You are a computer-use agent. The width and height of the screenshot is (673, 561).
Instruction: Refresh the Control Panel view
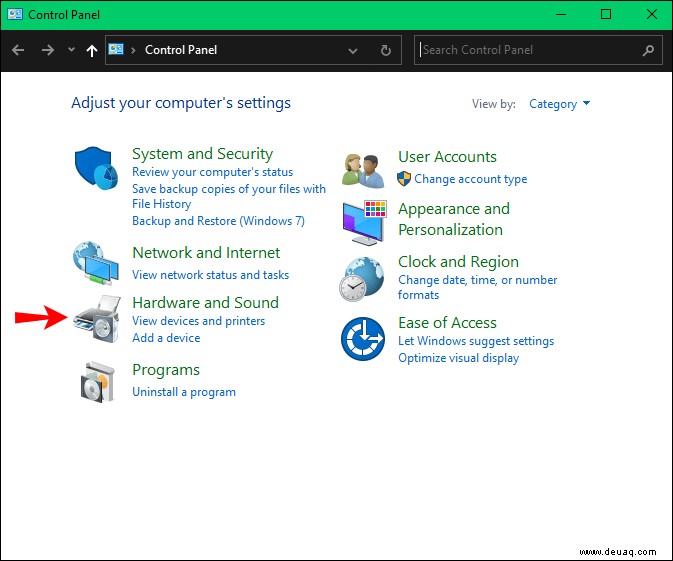click(x=385, y=50)
